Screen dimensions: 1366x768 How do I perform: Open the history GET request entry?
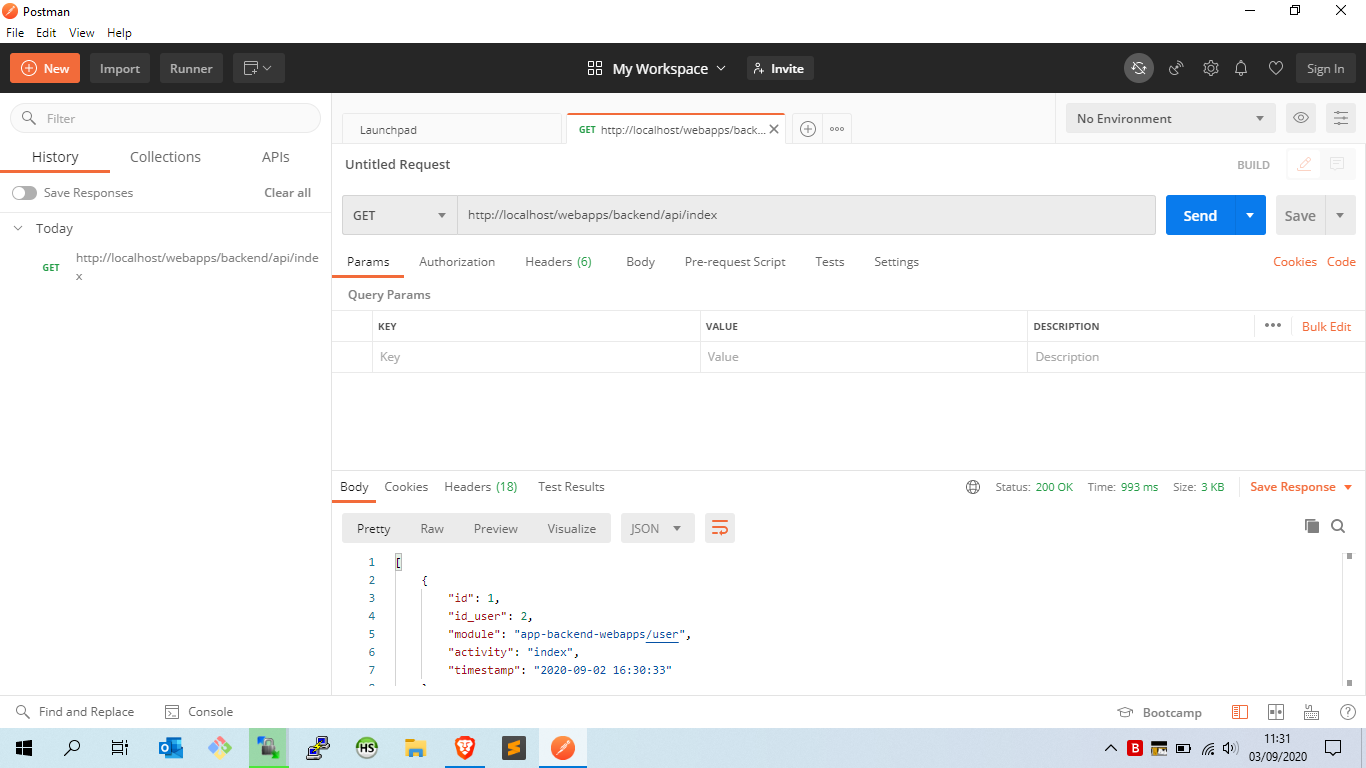pos(180,267)
